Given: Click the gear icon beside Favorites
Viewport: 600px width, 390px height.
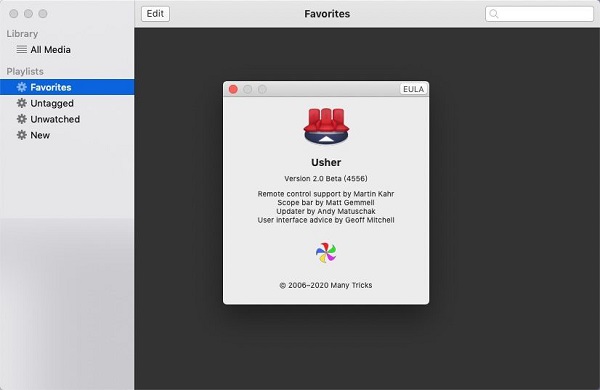Looking at the screenshot, I should [22, 87].
